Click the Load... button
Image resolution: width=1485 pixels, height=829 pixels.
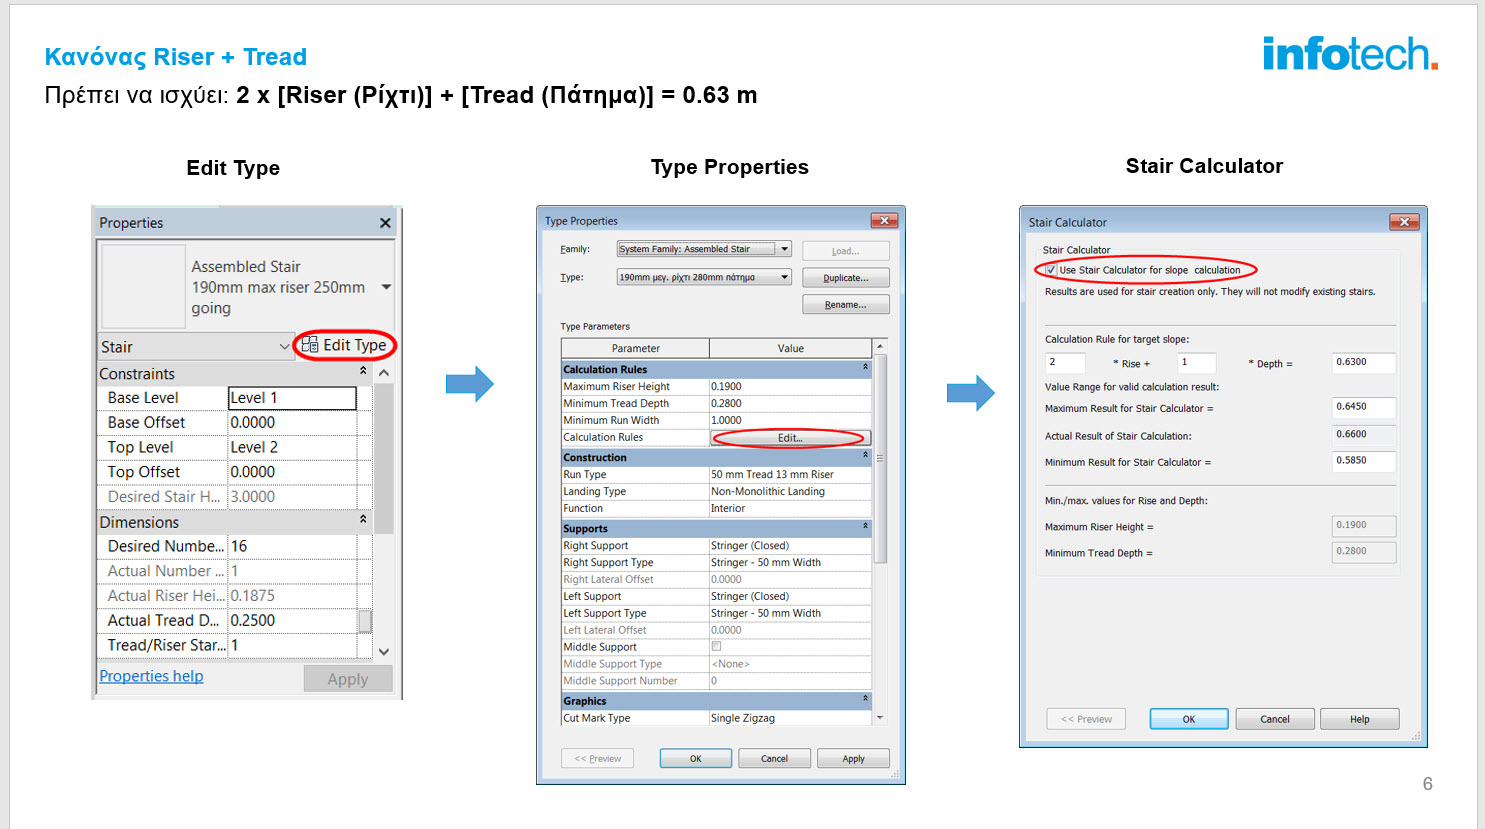pos(846,251)
